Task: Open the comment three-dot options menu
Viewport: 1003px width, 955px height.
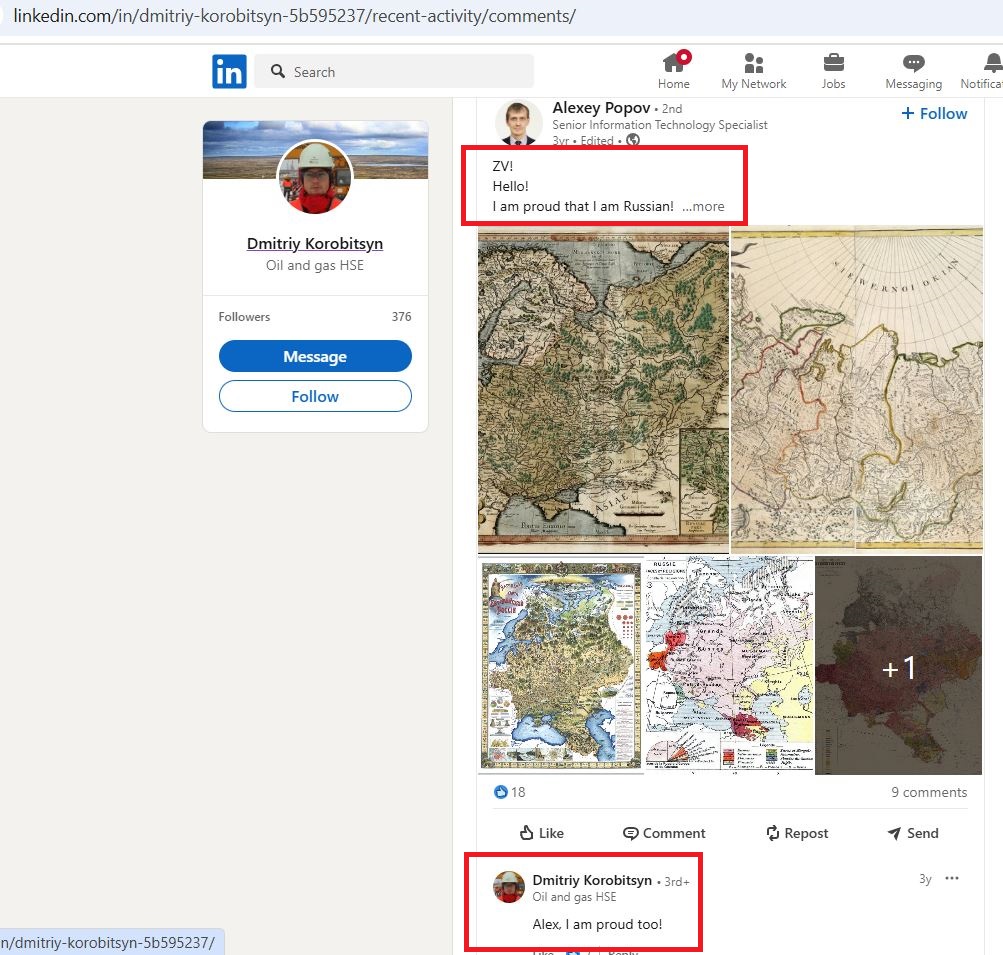Action: pos(952,878)
